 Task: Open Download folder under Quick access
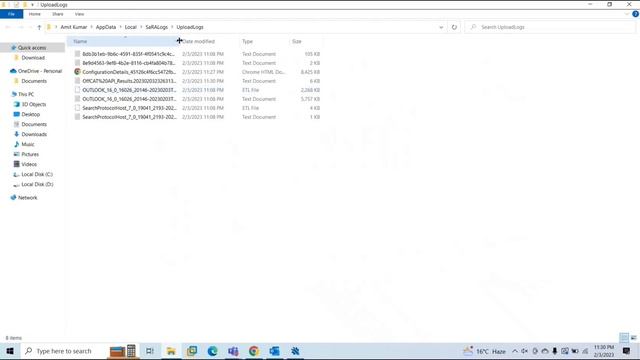point(33,58)
